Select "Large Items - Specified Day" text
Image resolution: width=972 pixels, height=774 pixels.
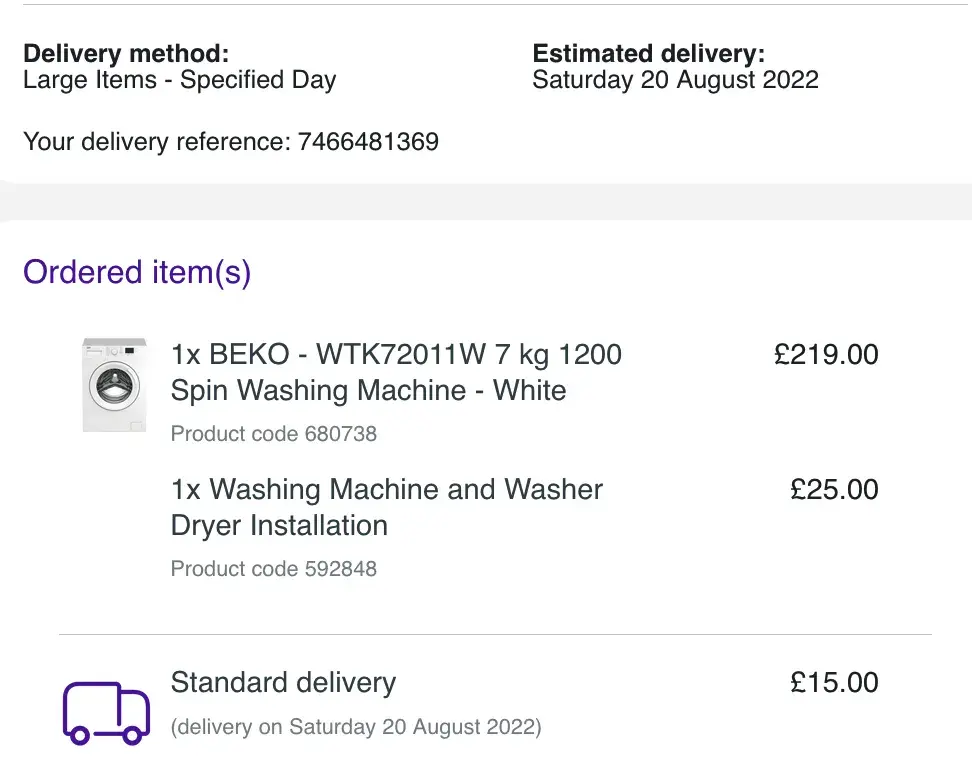(x=180, y=80)
